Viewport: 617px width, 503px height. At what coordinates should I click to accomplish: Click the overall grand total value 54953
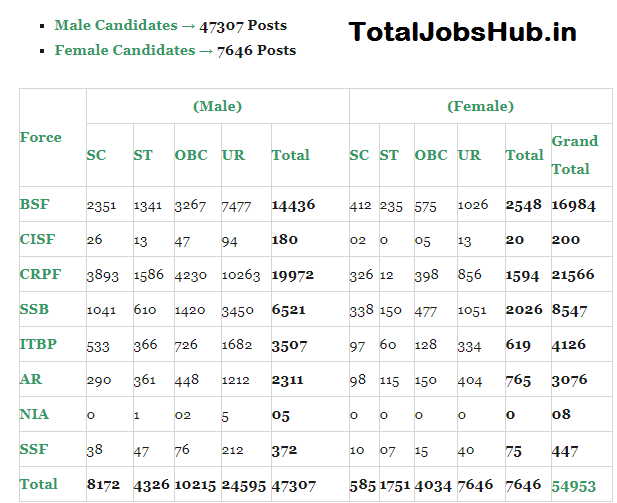[x=574, y=485]
